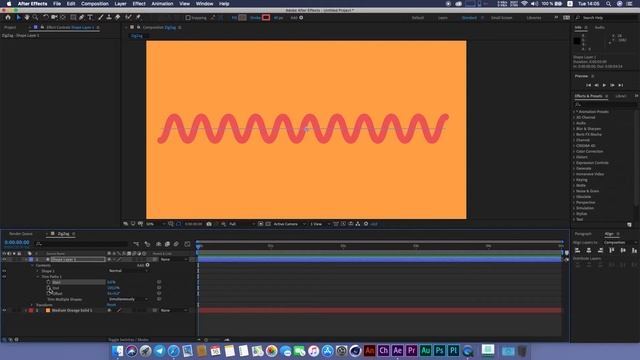Viewport: 640px width, 360px height.
Task: Toggle the transparency grid in viewer
Action: coord(268,224)
